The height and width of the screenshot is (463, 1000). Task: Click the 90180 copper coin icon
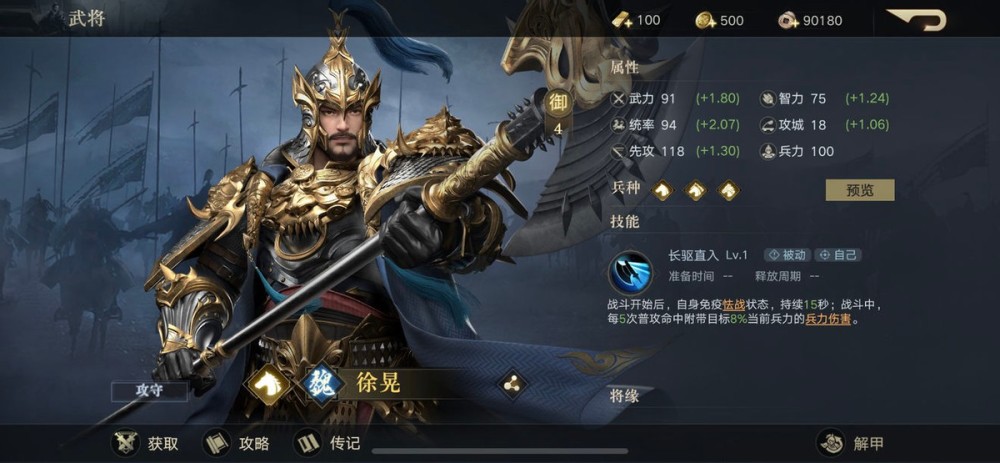(789, 20)
